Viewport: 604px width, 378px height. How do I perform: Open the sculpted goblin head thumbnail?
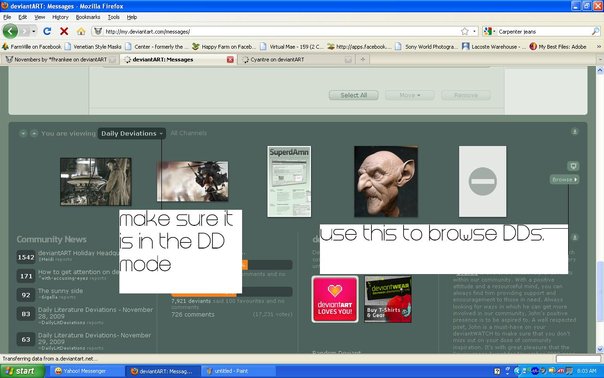(x=386, y=181)
